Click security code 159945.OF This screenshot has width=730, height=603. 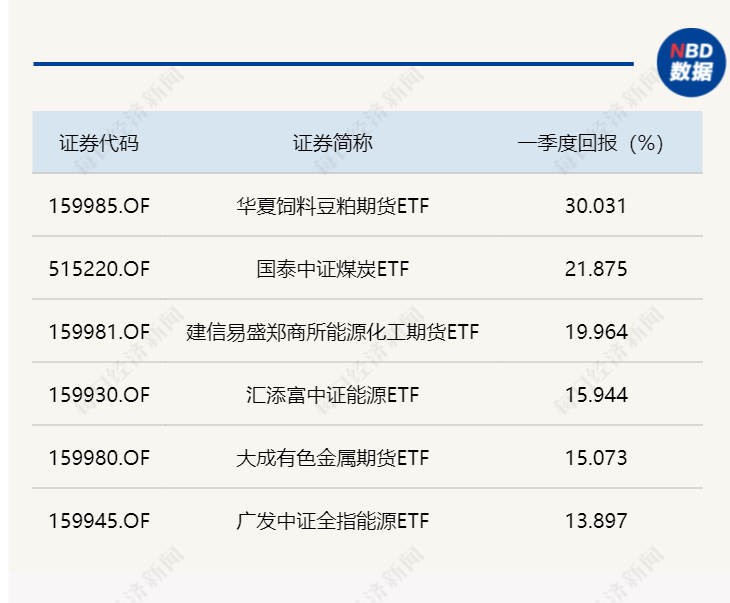pos(99,521)
